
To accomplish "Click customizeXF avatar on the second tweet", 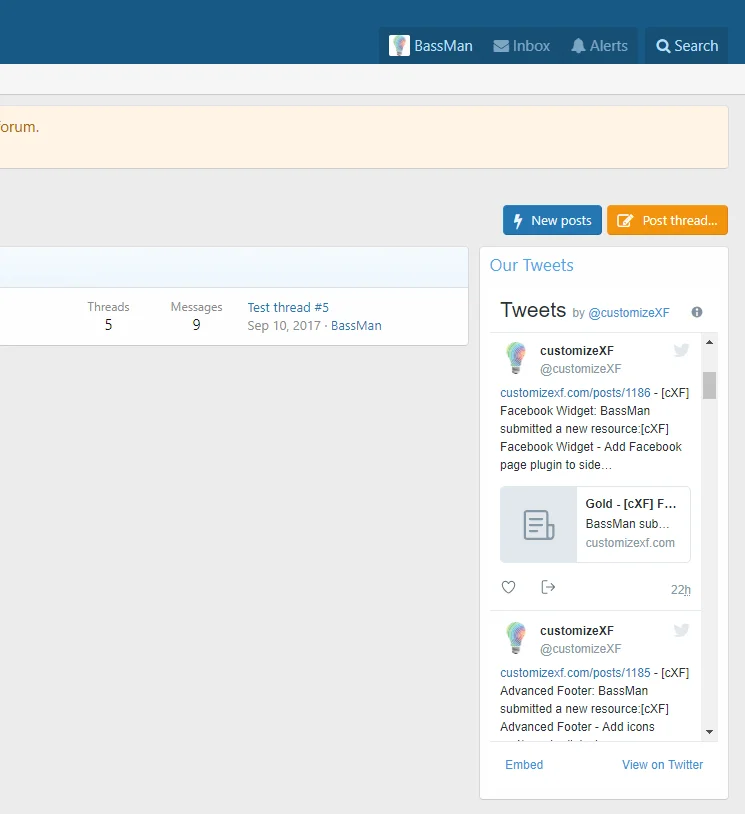I will 516,638.
